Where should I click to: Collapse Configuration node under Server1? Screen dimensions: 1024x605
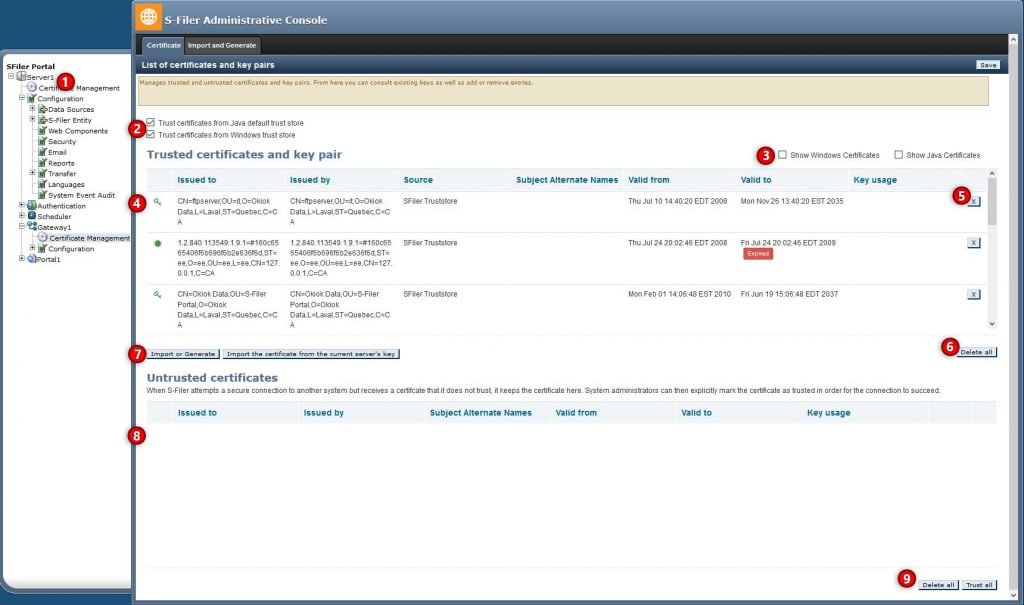(22, 98)
